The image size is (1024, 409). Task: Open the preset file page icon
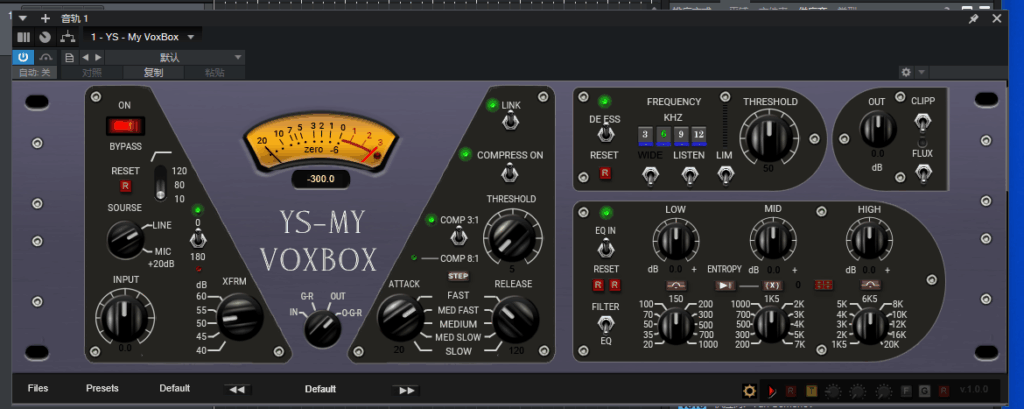pyautogui.click(x=69, y=57)
